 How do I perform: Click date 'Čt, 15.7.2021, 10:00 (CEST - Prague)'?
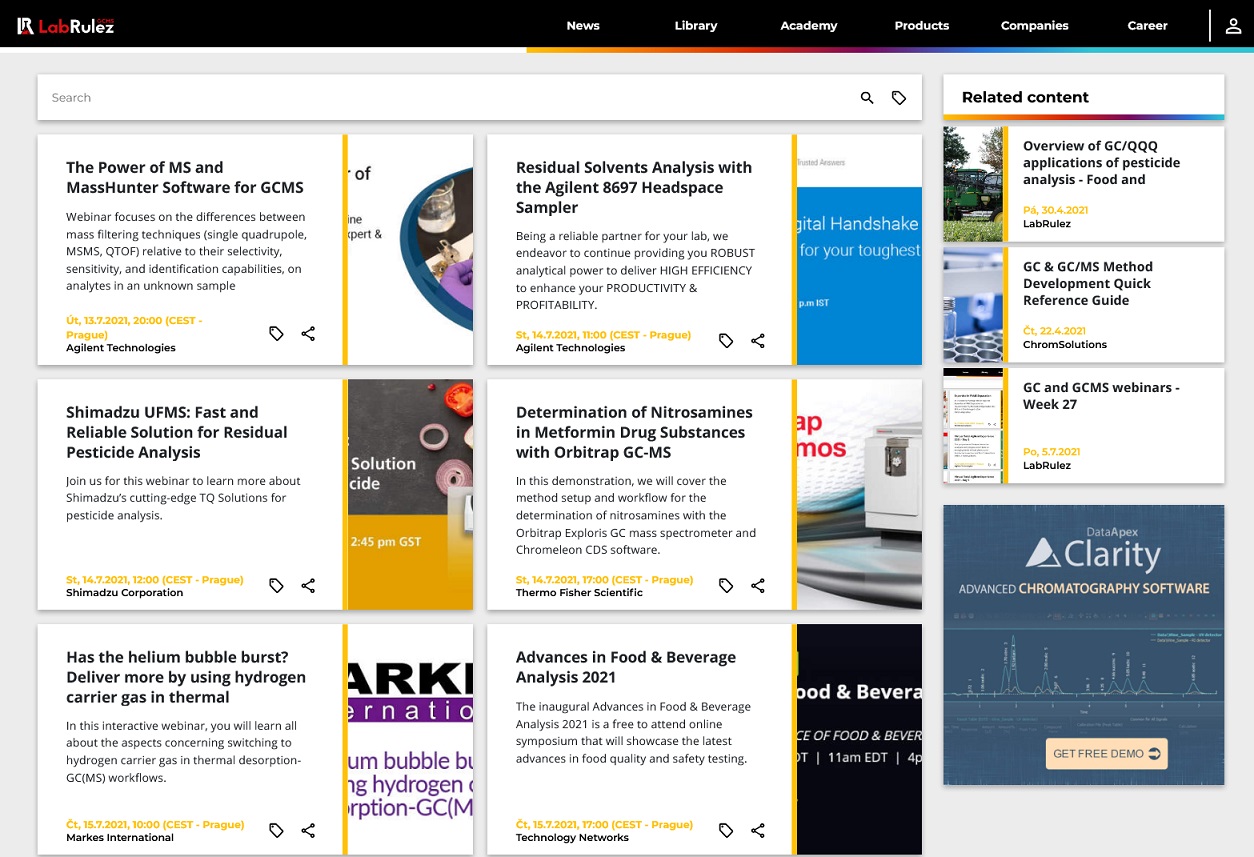tap(155, 825)
